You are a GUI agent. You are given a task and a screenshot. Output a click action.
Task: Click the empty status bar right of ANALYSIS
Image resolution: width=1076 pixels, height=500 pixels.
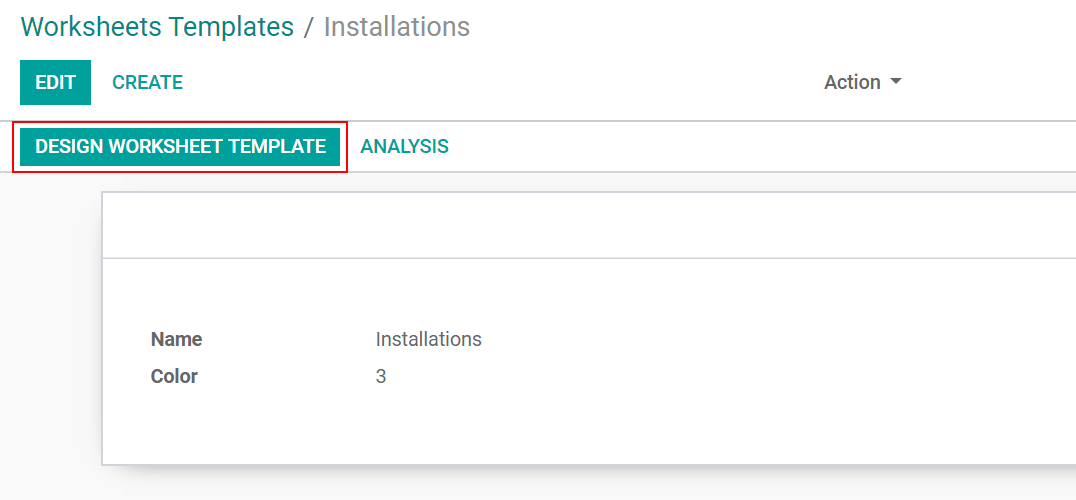coord(762,146)
